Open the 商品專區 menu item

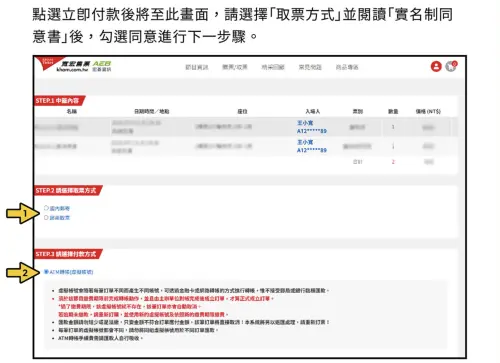pos(347,67)
